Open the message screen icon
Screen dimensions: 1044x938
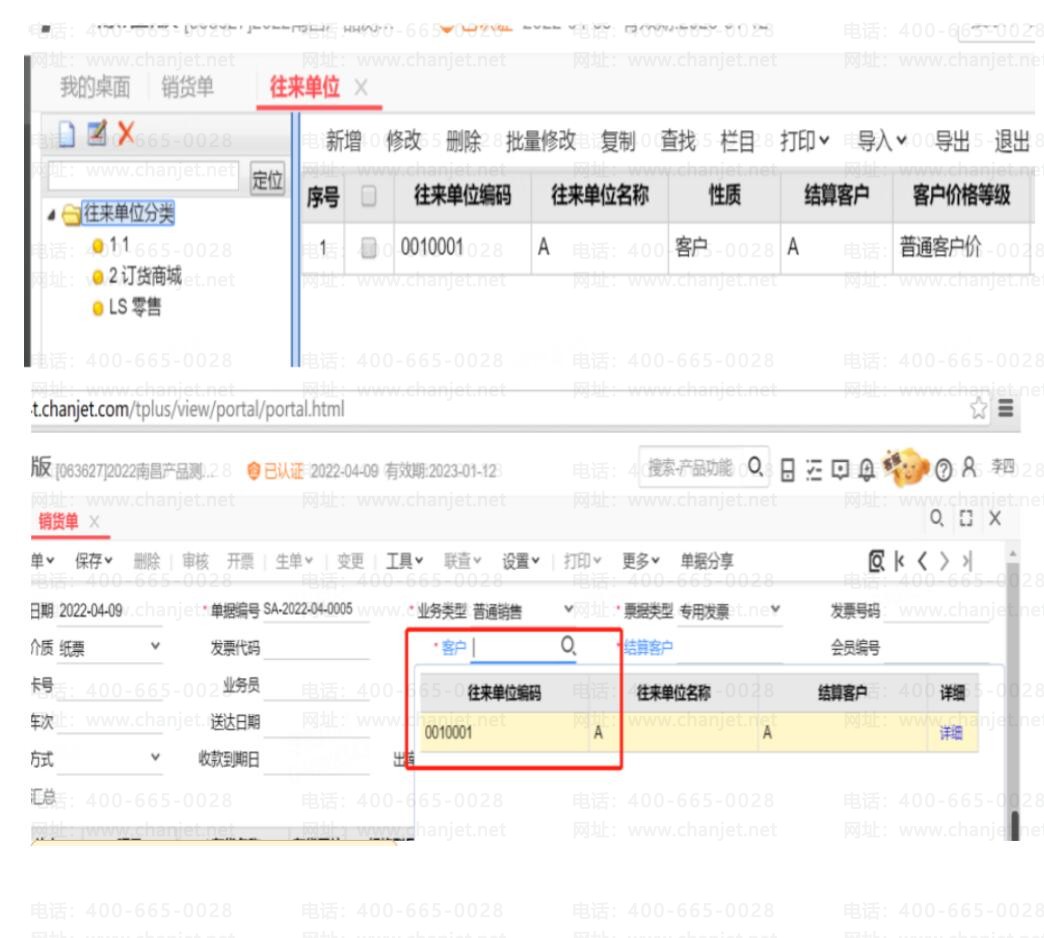(840, 470)
